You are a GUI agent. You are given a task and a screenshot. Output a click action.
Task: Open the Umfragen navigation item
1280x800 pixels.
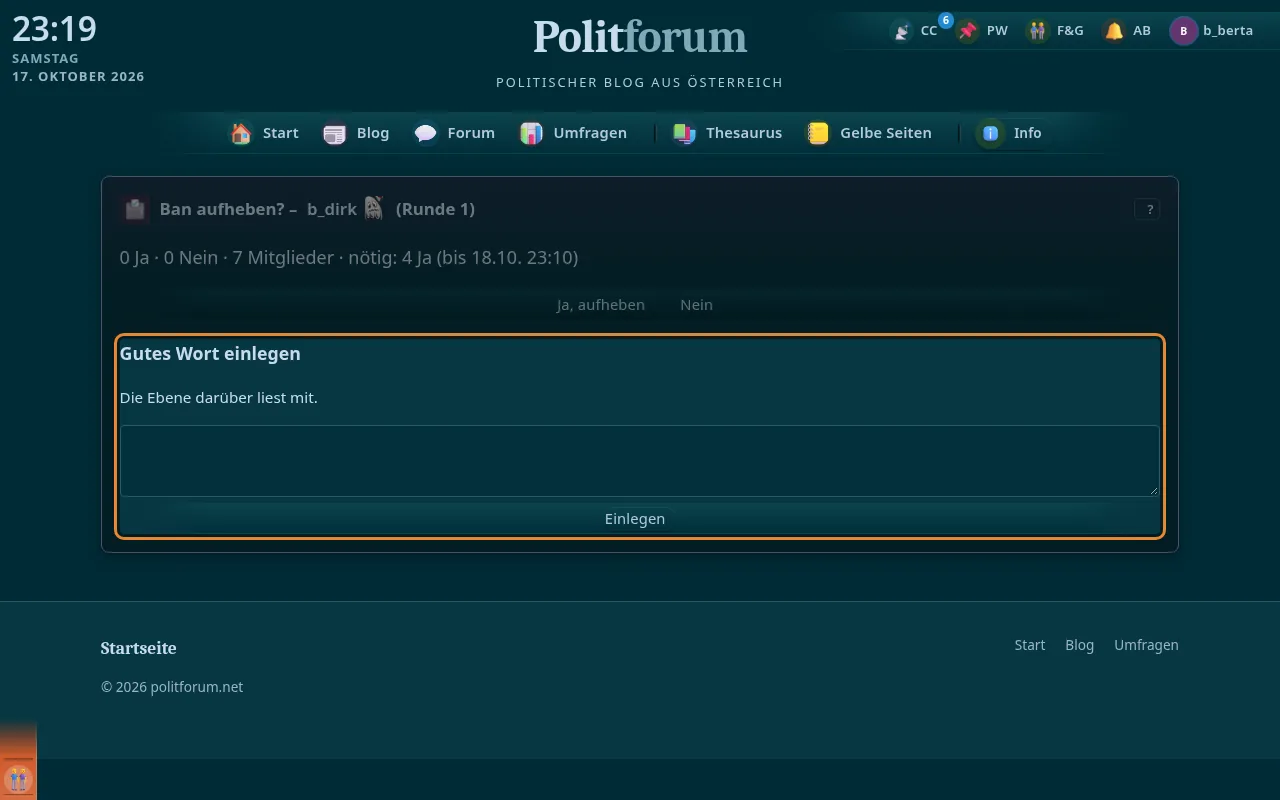590,133
